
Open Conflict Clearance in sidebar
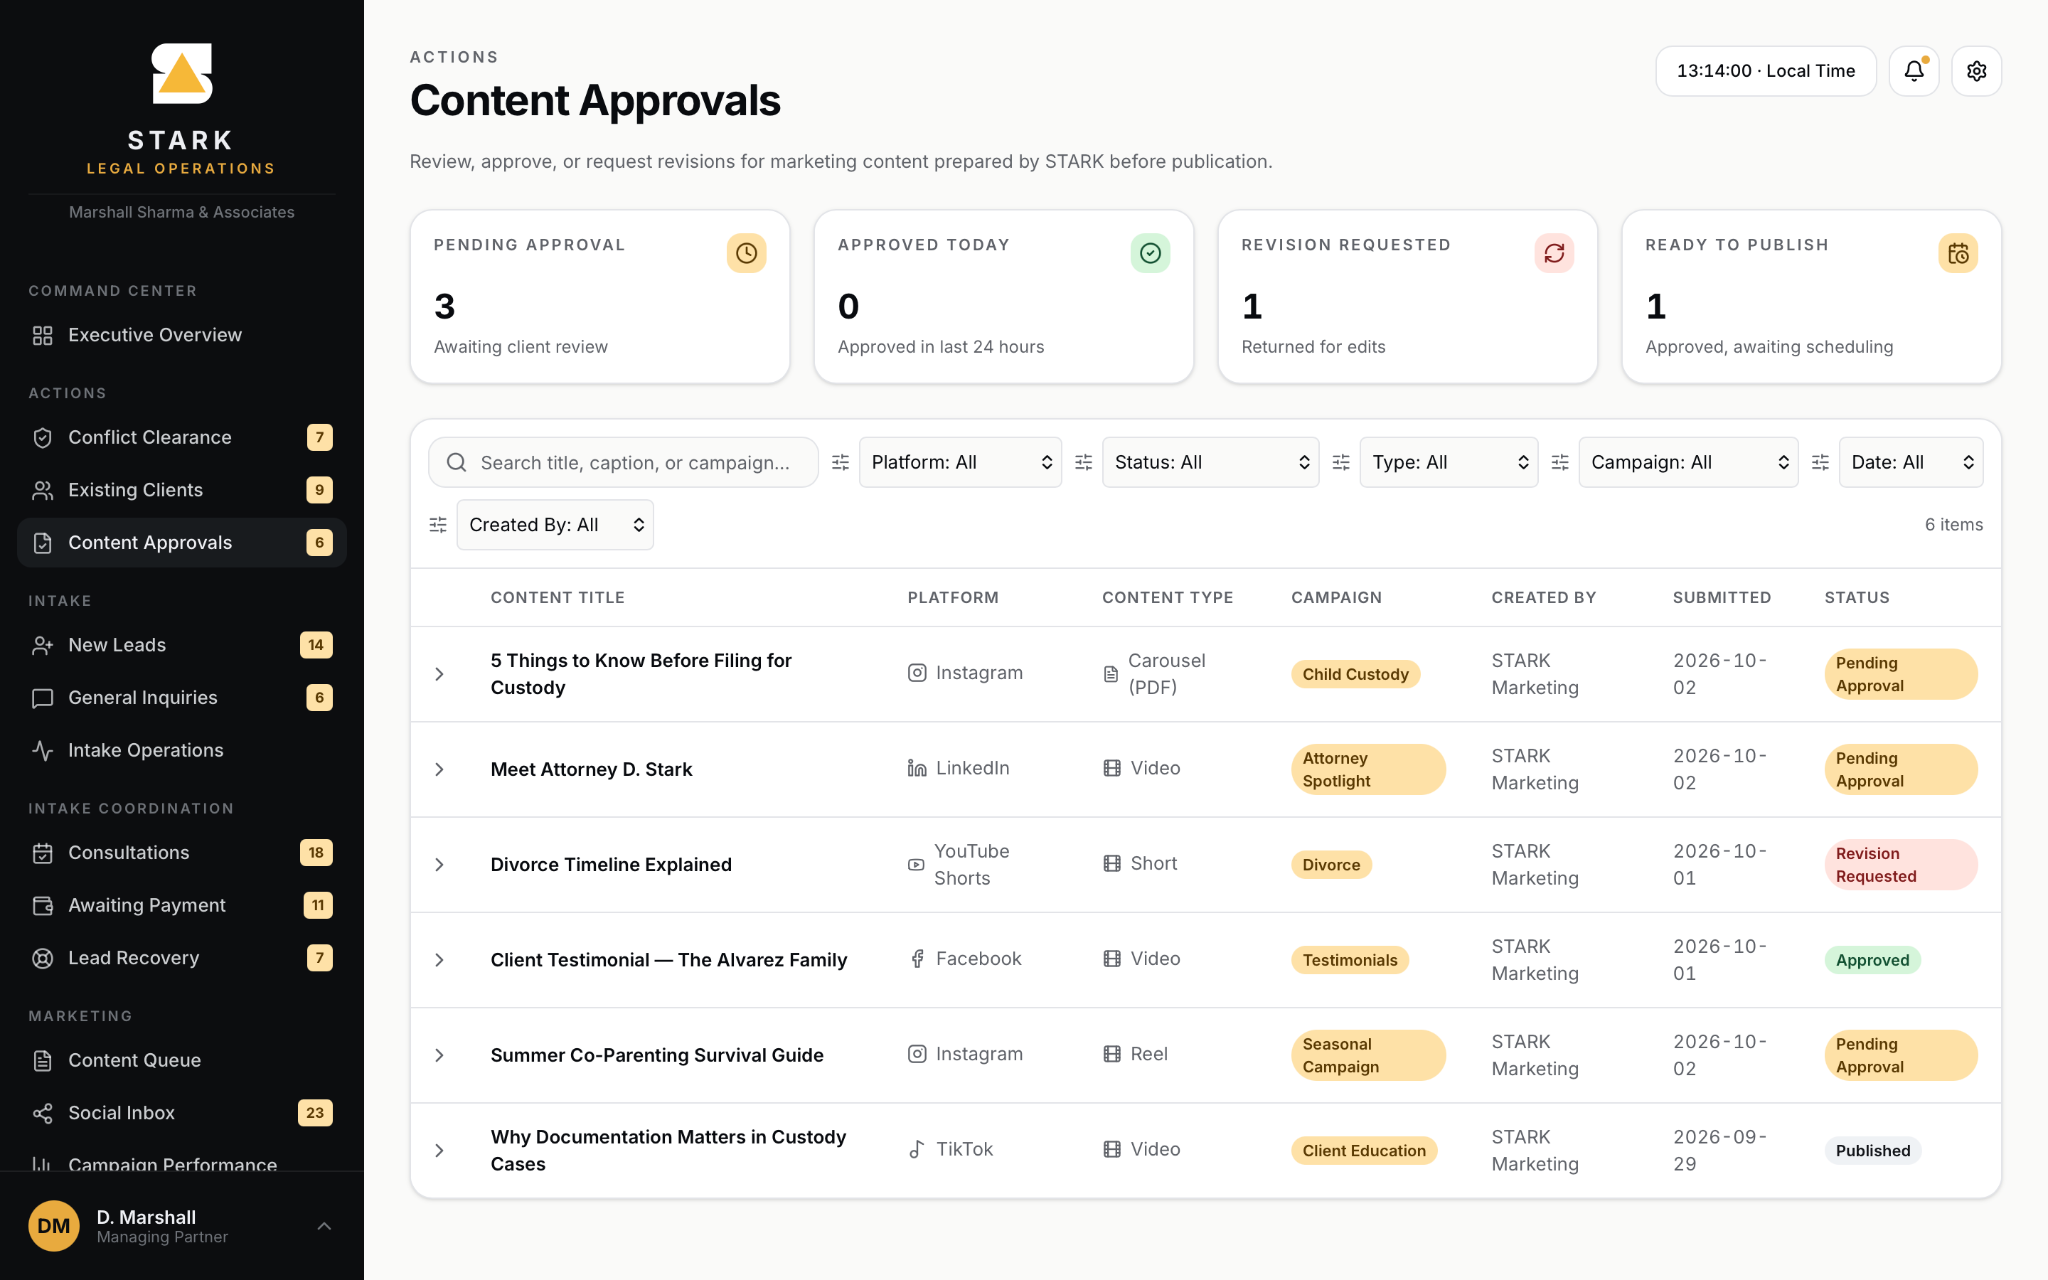coord(182,437)
